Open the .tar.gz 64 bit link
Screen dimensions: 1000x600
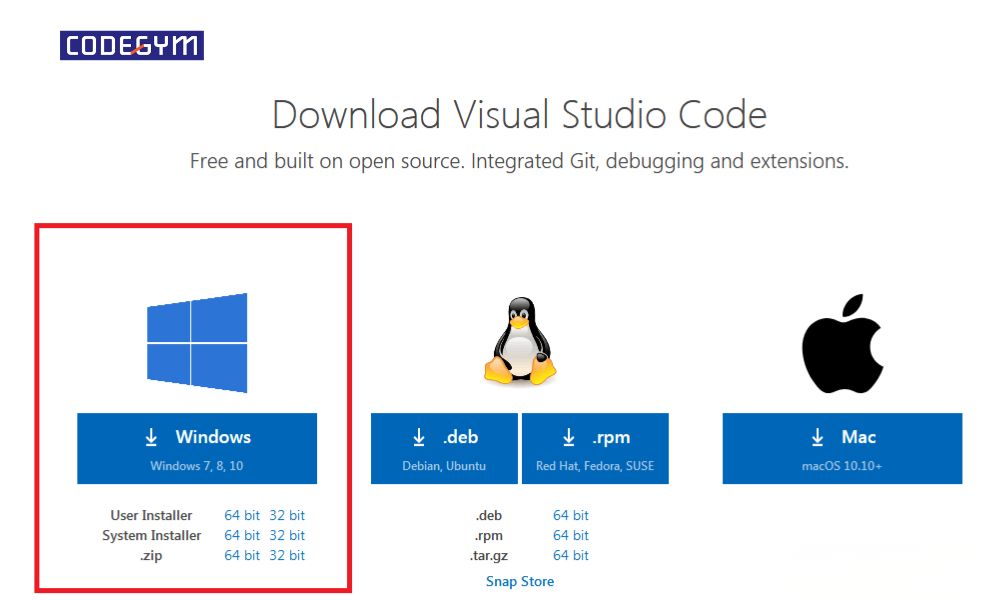571,555
